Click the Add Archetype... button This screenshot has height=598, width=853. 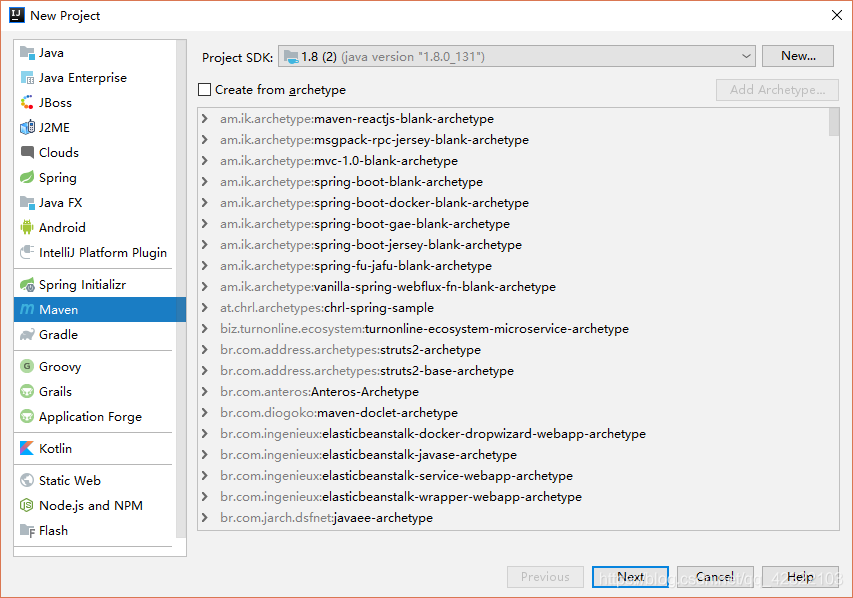pyautogui.click(x=777, y=90)
